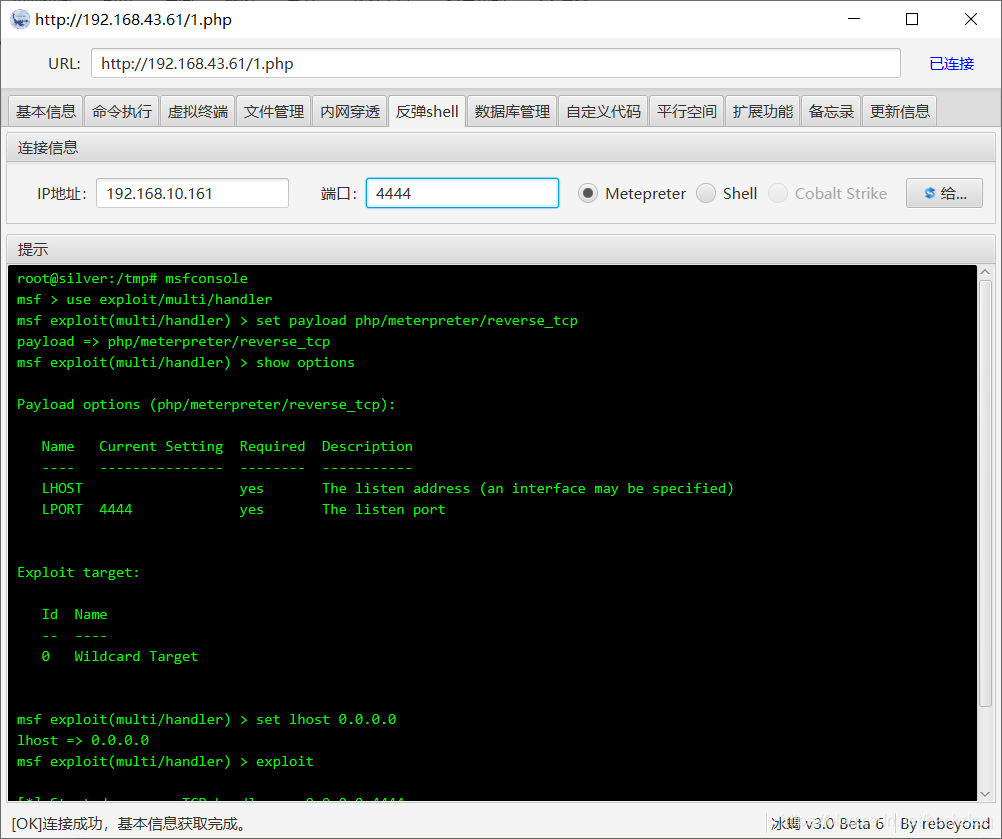Click the final 'exploit' command line
The image size is (1002, 839).
(x=165, y=761)
